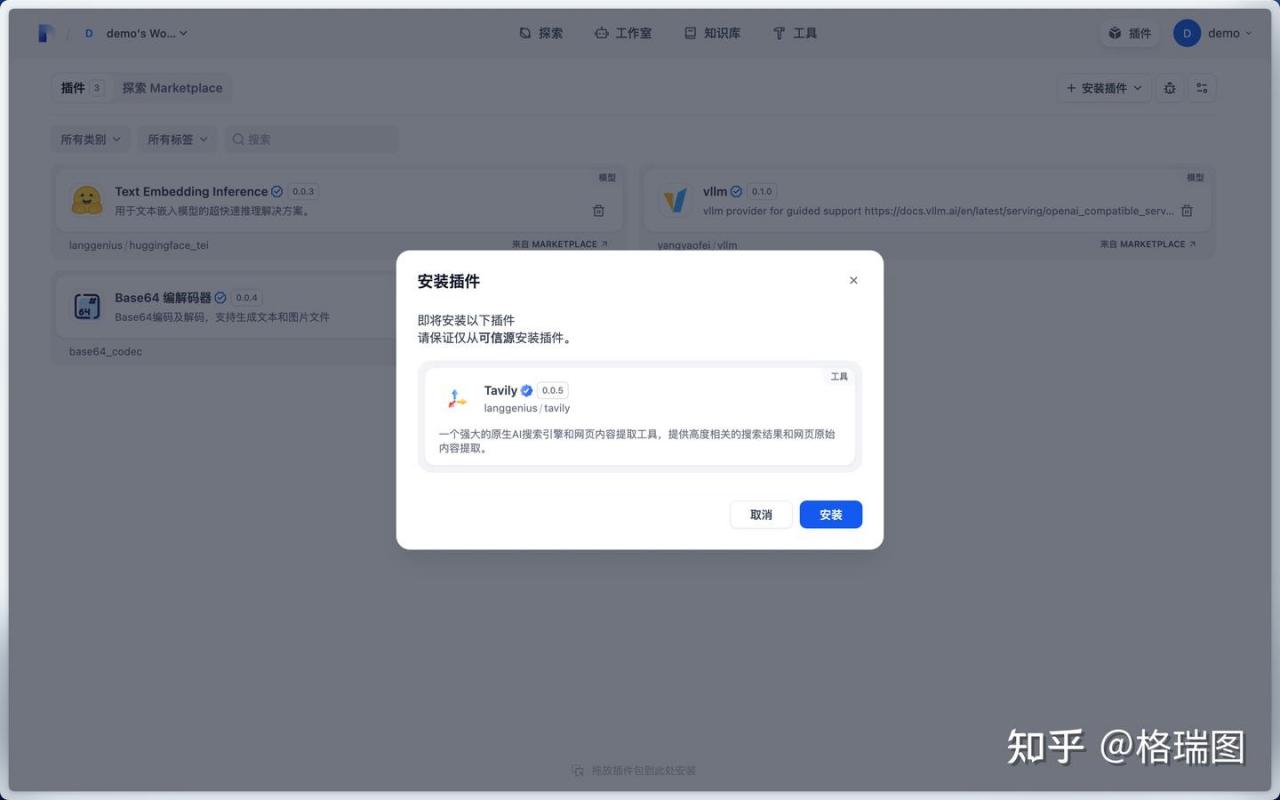Expand the 所有类别 filter

coord(90,139)
